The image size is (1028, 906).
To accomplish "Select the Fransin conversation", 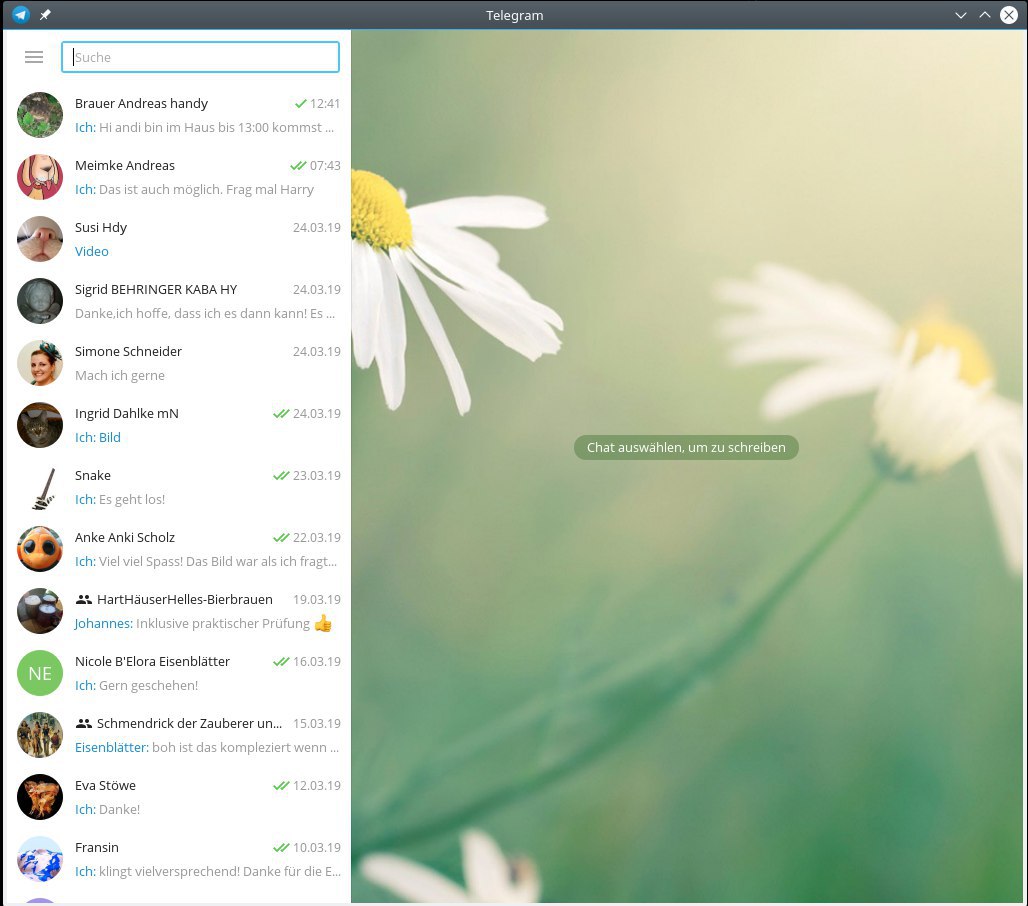I will pos(180,859).
